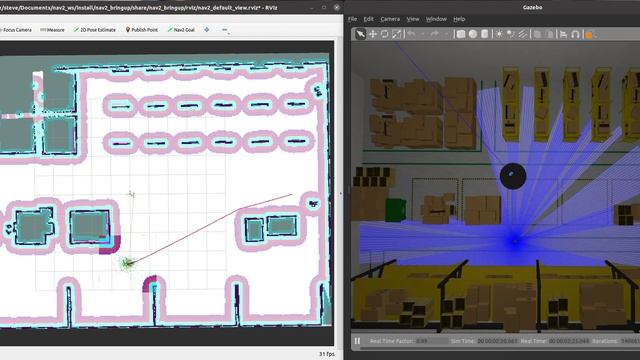Open the redo history dropdown arrow in Gazebo
640x360 pixels.
[446, 34]
